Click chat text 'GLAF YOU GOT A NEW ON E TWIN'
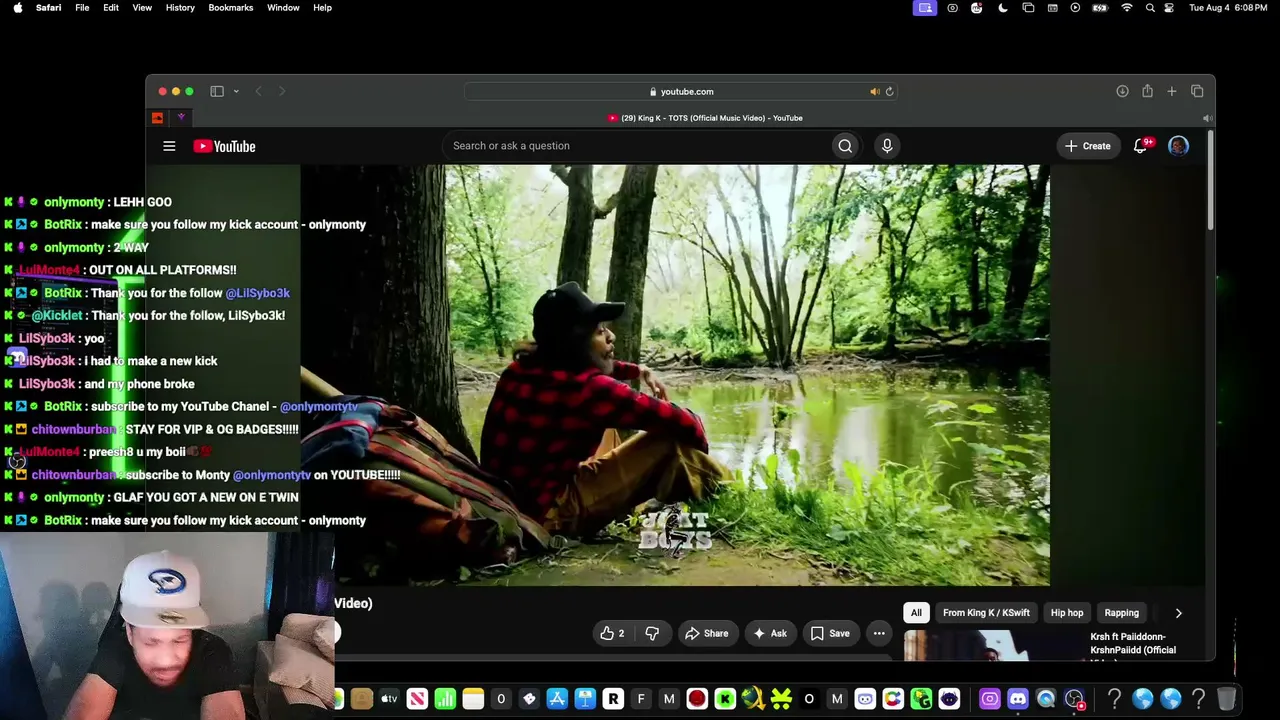The width and height of the screenshot is (1280, 720). (206, 497)
